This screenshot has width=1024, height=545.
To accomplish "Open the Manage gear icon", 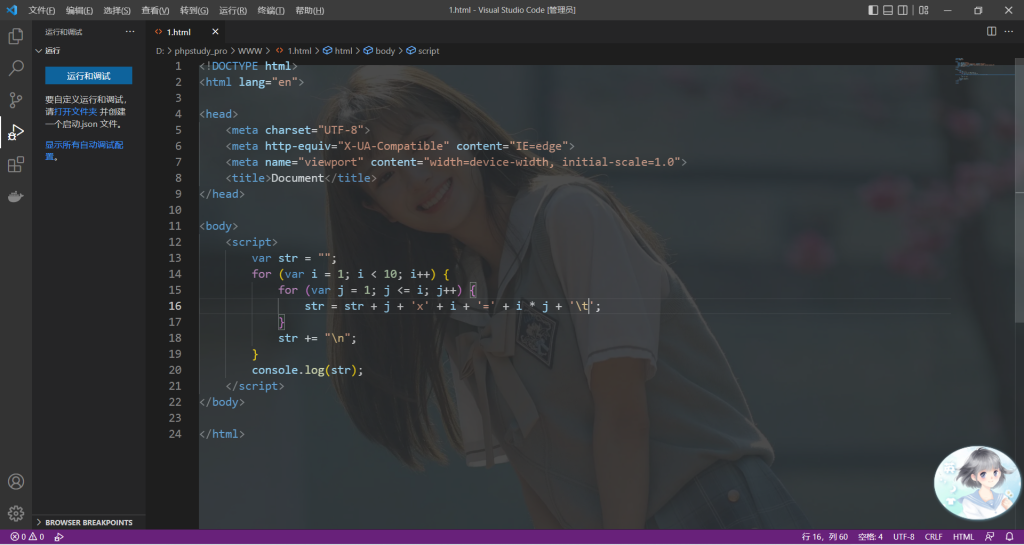I will click(x=16, y=513).
